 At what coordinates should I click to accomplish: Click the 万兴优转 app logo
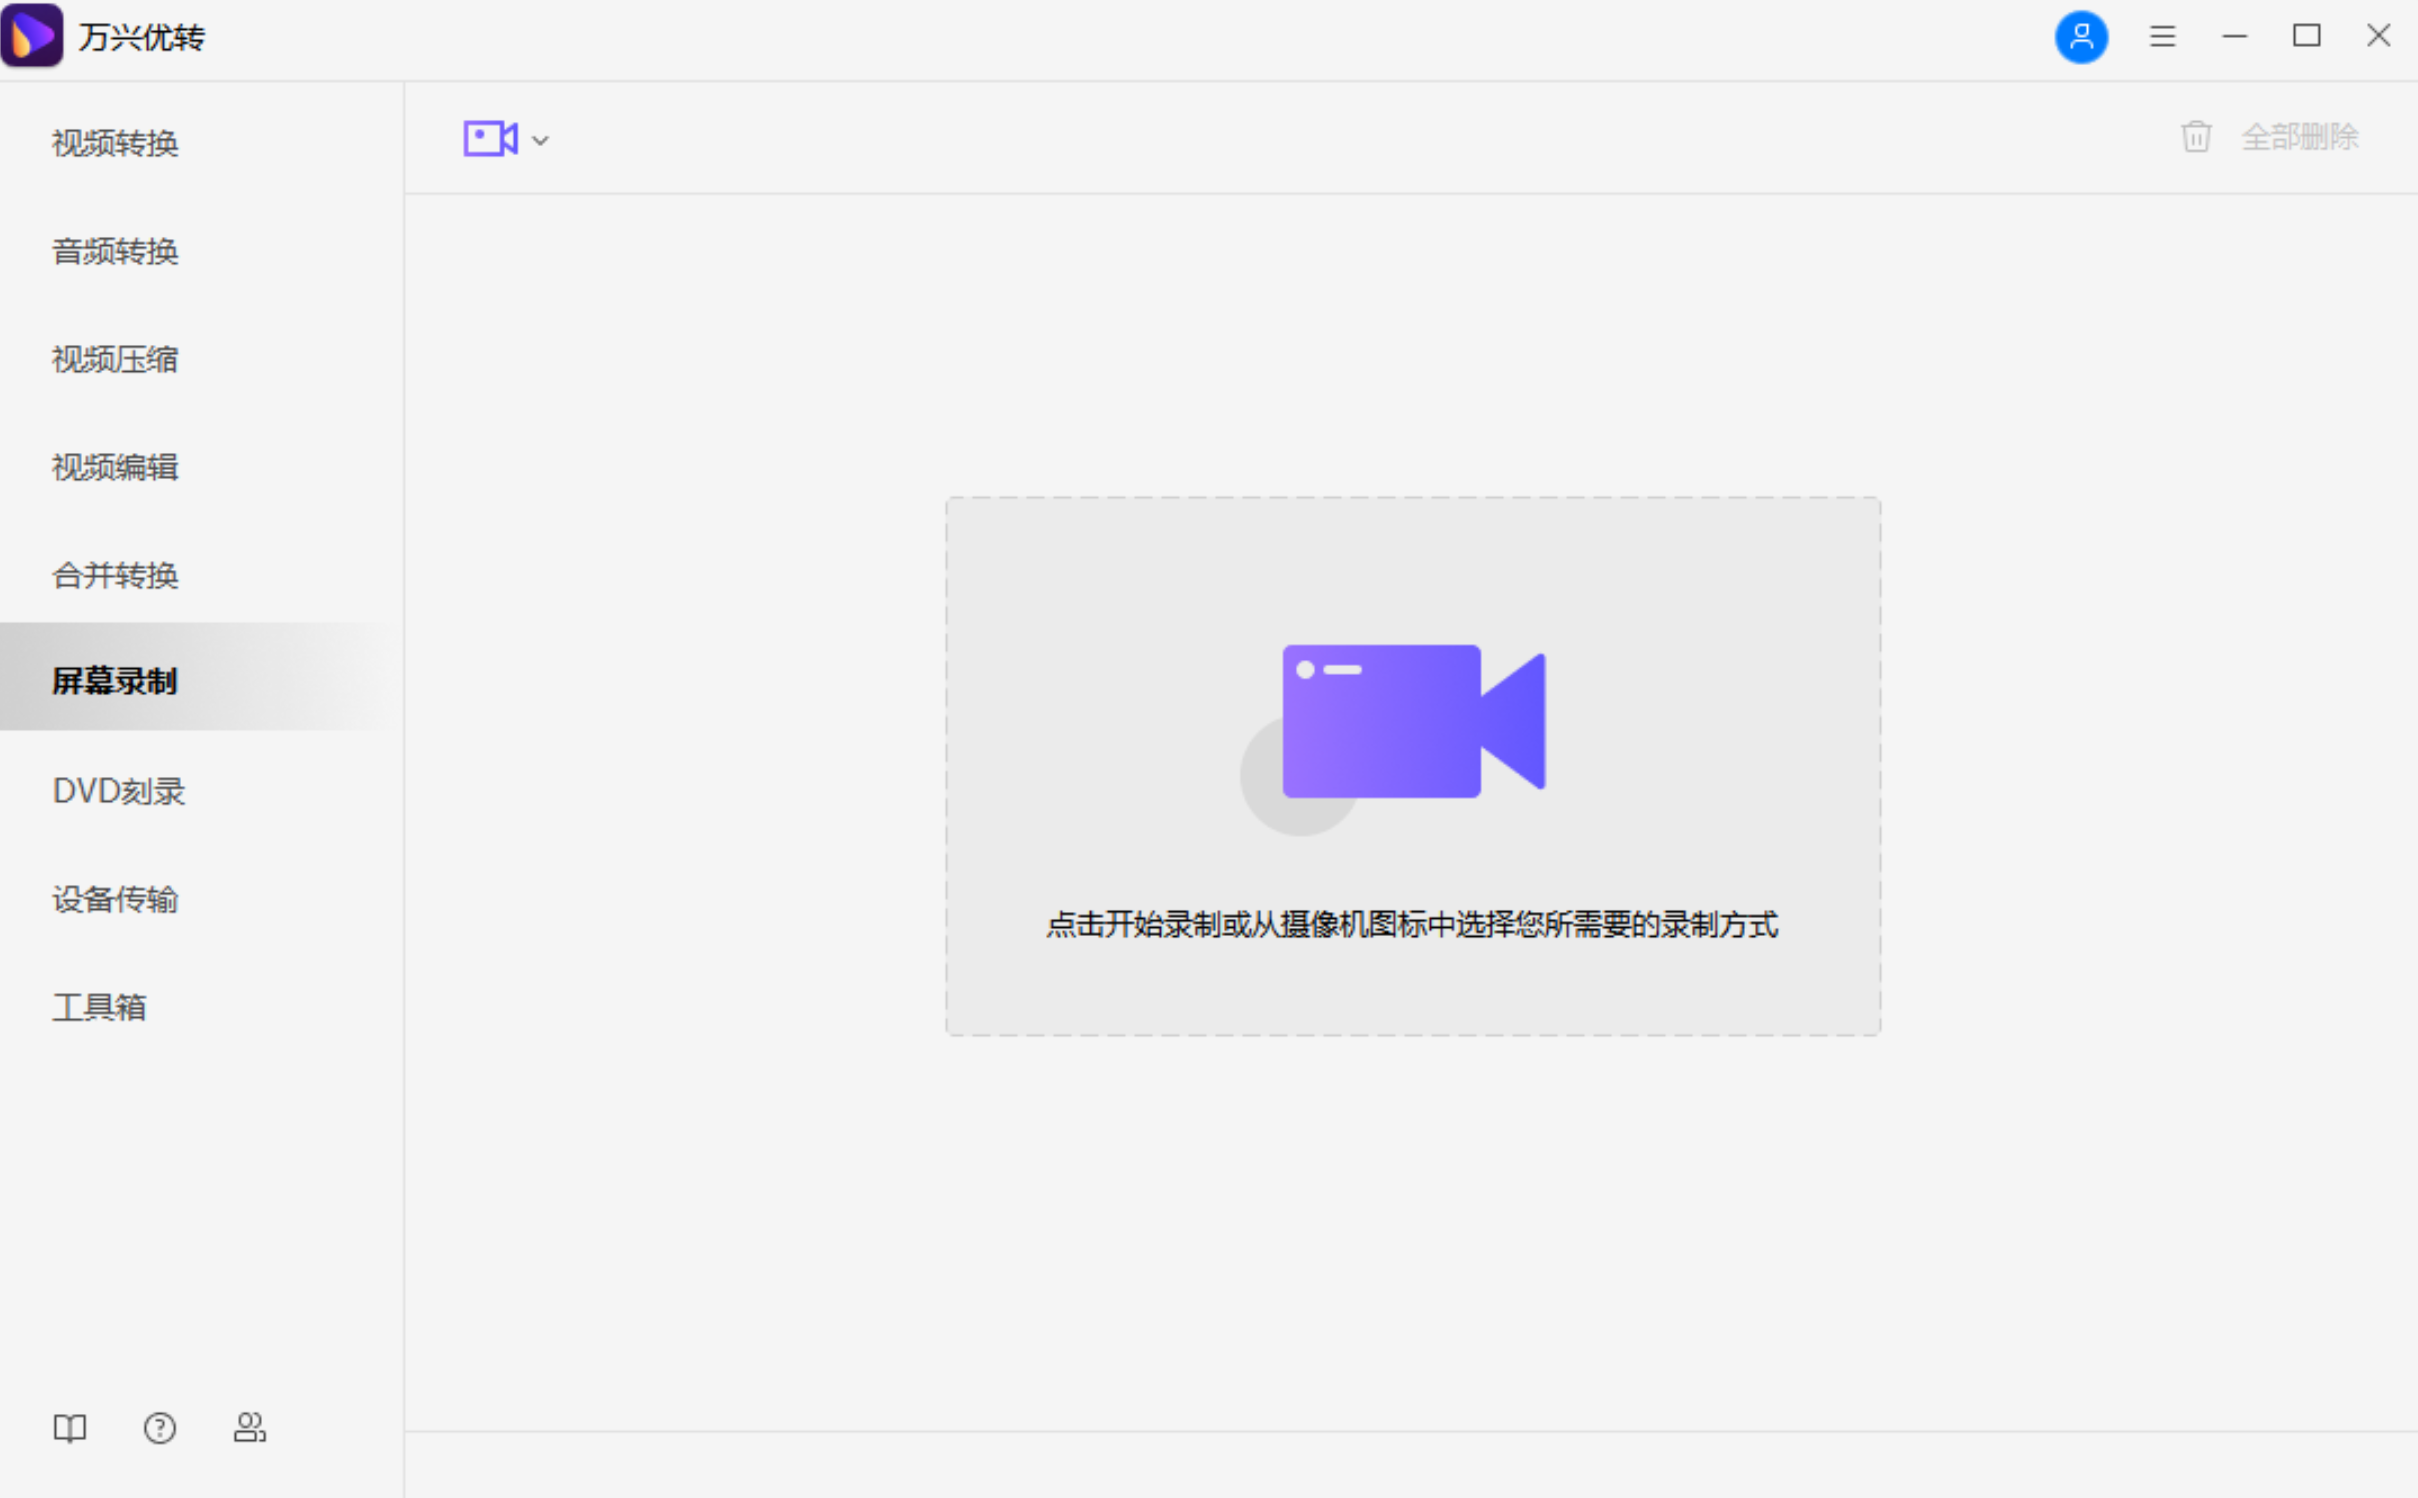(32, 35)
